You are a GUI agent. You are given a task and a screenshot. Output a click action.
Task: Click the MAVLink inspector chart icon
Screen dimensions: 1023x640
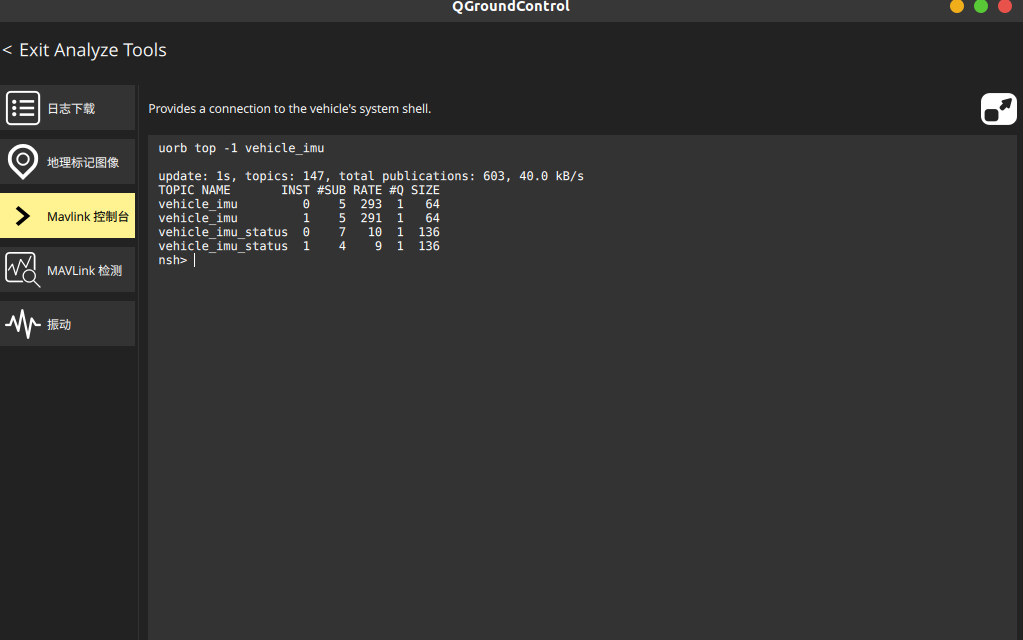tap(23, 270)
